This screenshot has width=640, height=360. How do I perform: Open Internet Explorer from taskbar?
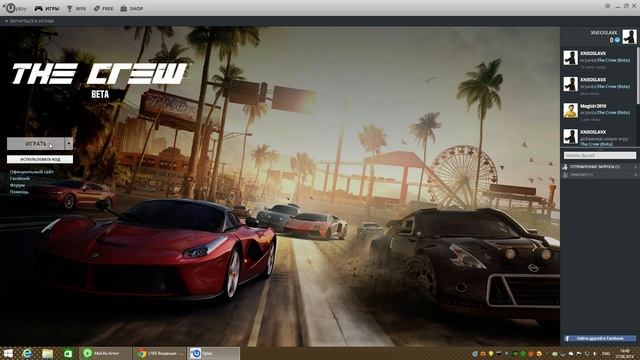pos(27,353)
